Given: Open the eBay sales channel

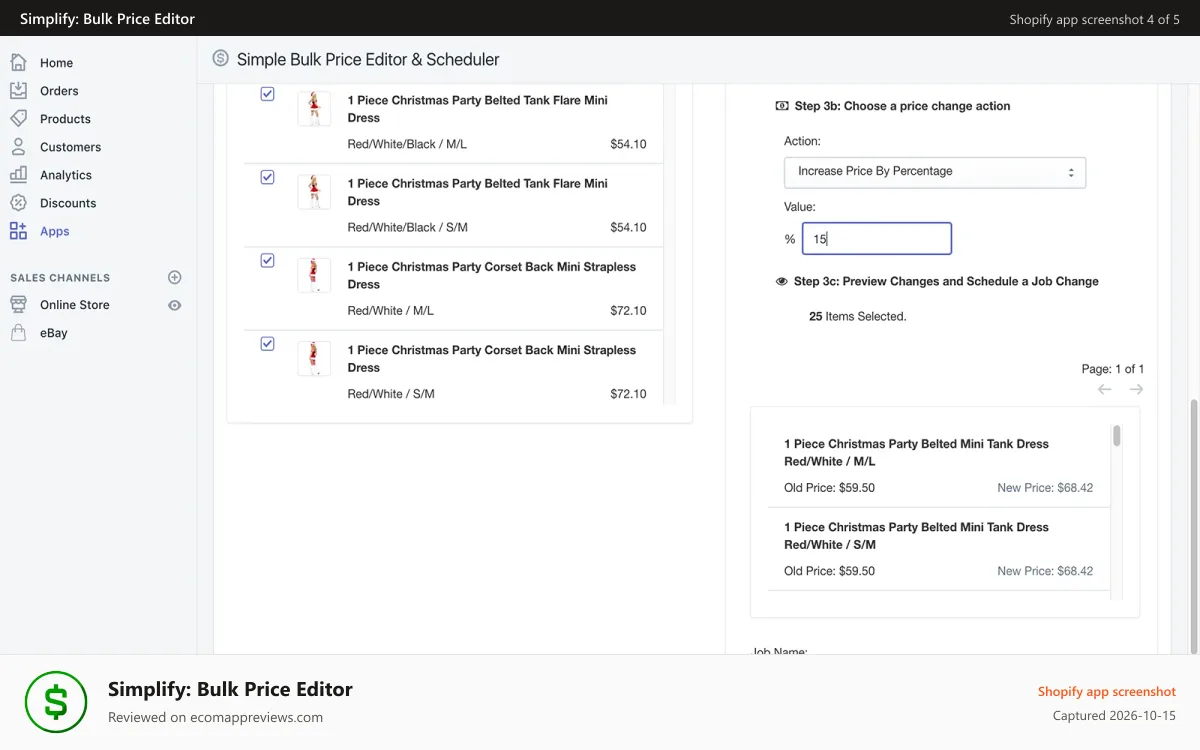Looking at the screenshot, I should tap(54, 333).
